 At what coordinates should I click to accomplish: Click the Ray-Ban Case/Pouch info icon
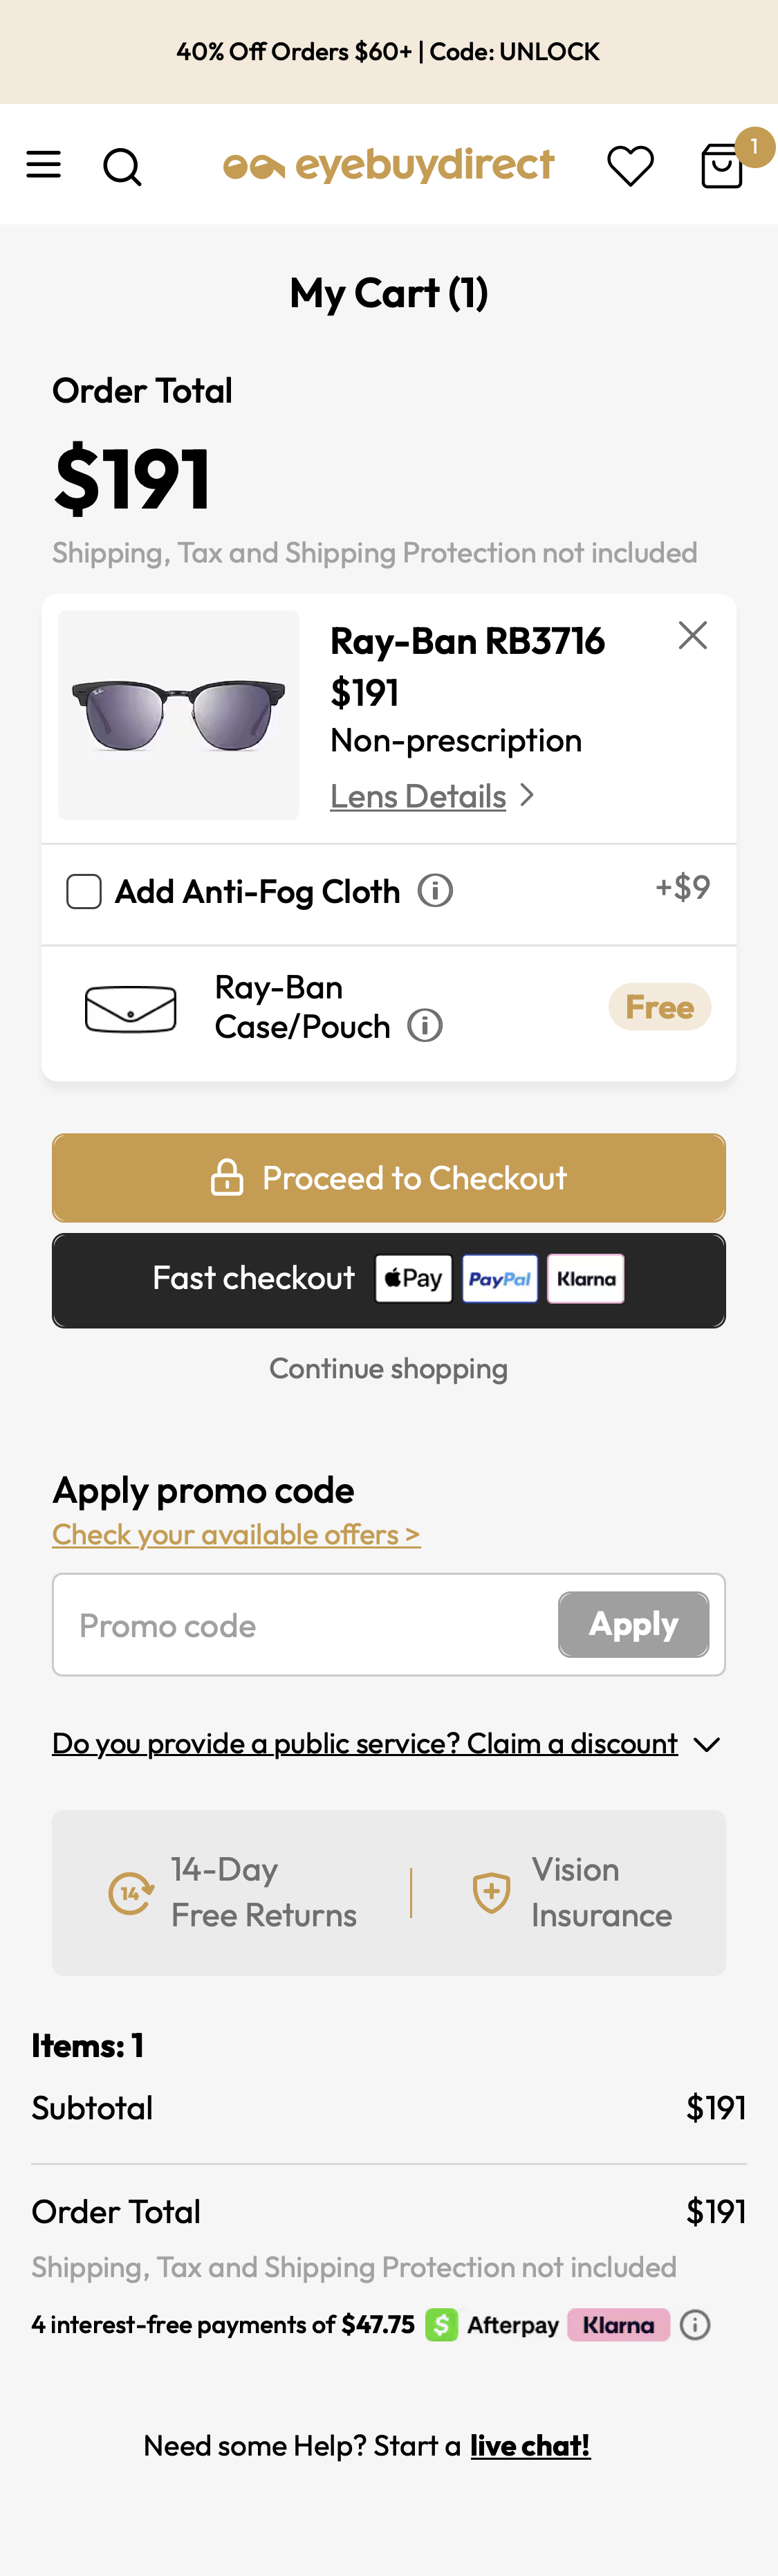423,1025
